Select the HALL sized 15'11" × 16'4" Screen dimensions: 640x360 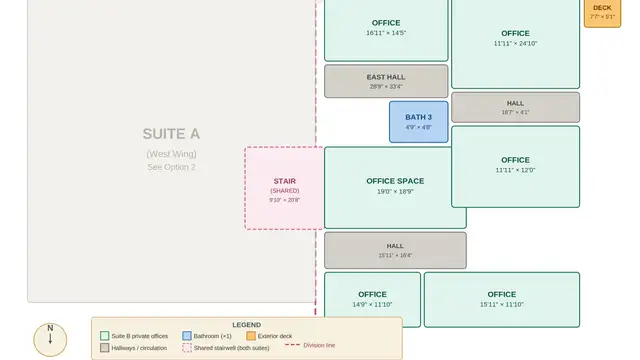click(395, 250)
